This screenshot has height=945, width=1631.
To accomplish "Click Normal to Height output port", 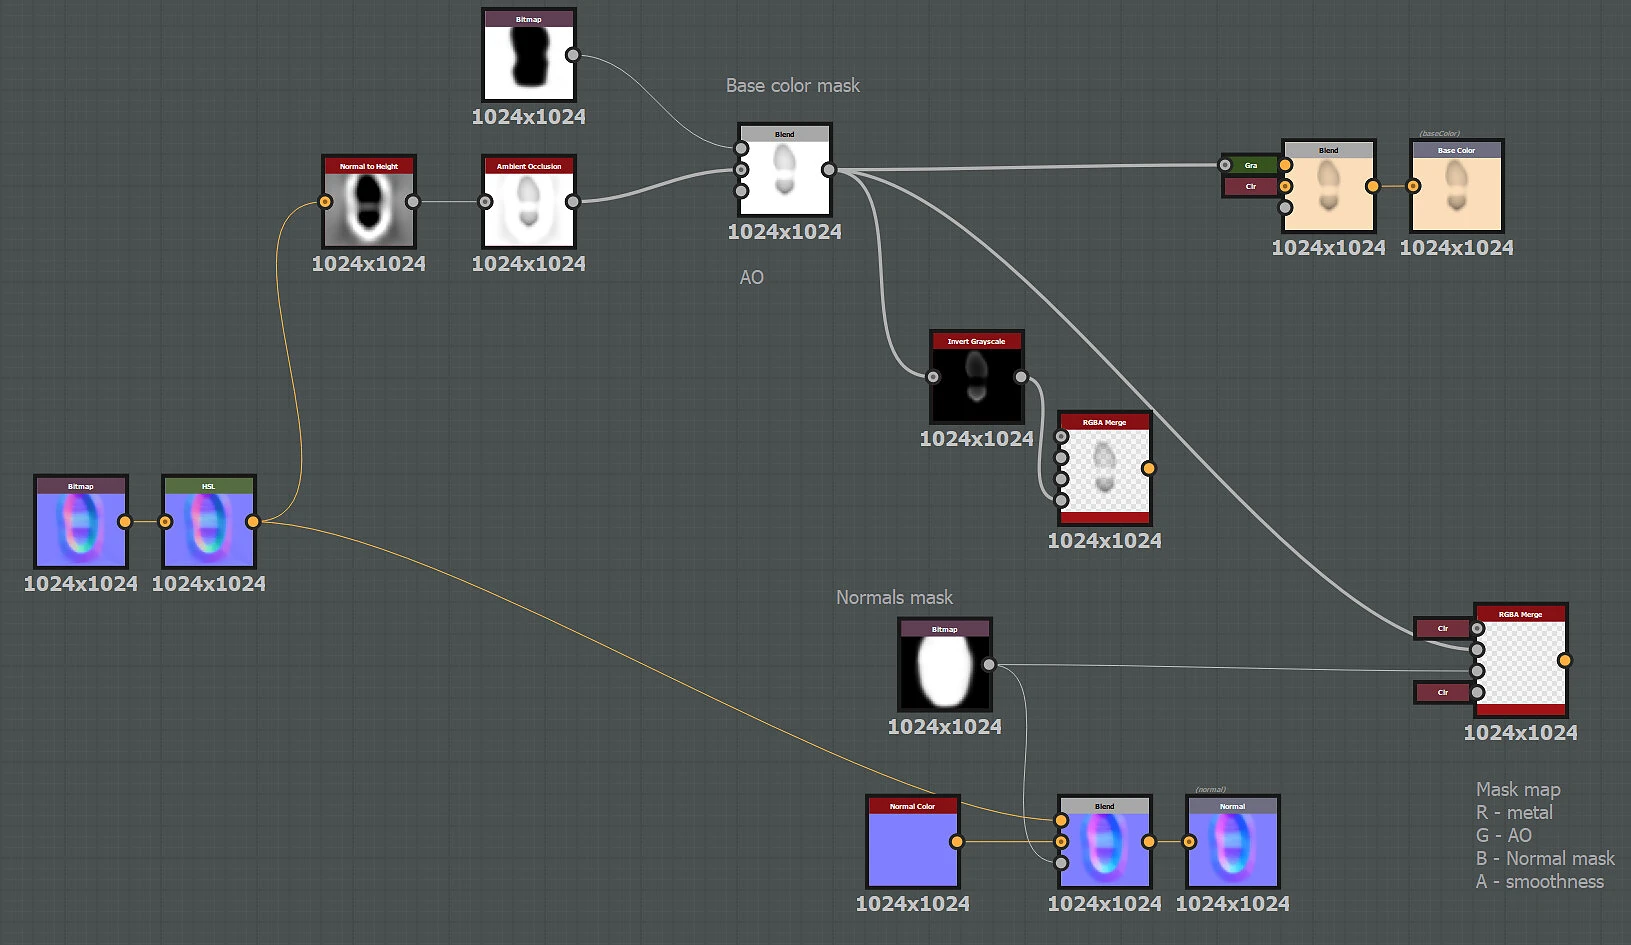I will pos(413,202).
